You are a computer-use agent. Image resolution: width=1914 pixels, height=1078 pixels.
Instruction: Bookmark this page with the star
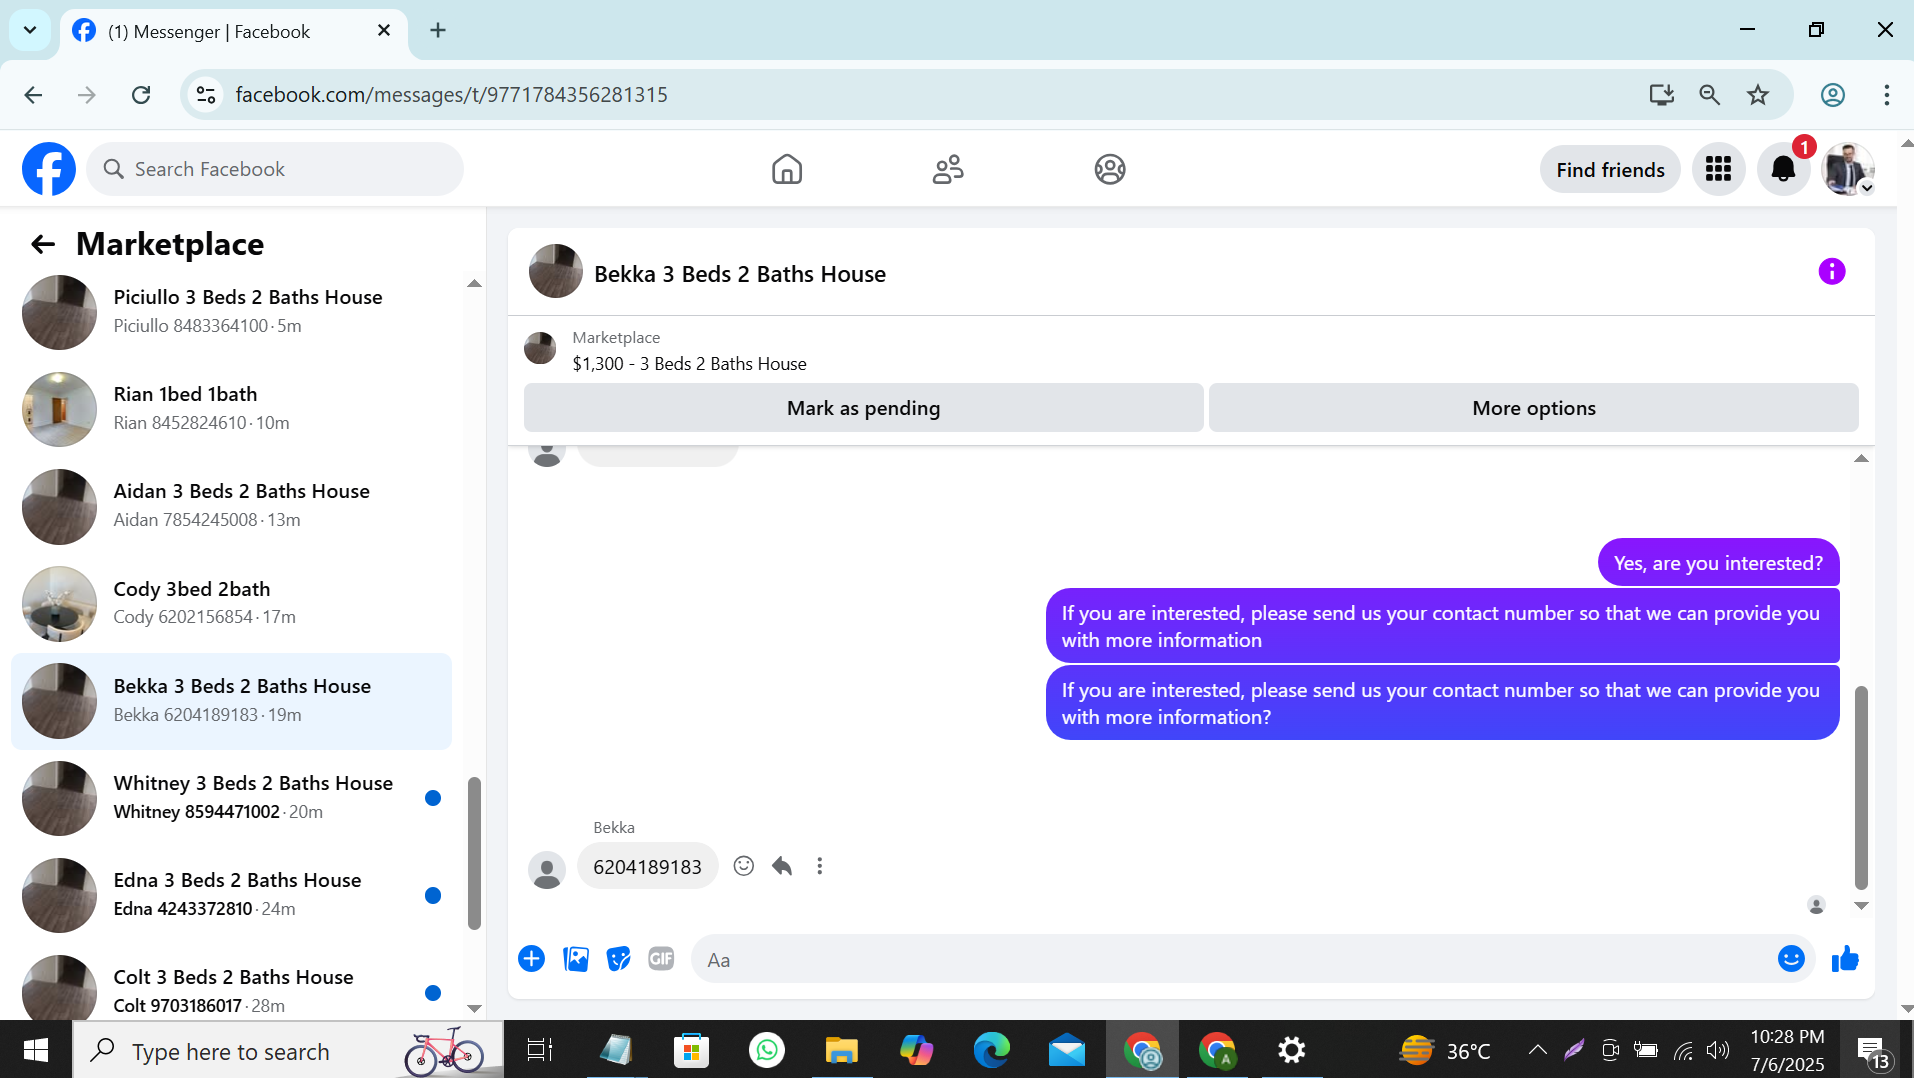(1758, 95)
